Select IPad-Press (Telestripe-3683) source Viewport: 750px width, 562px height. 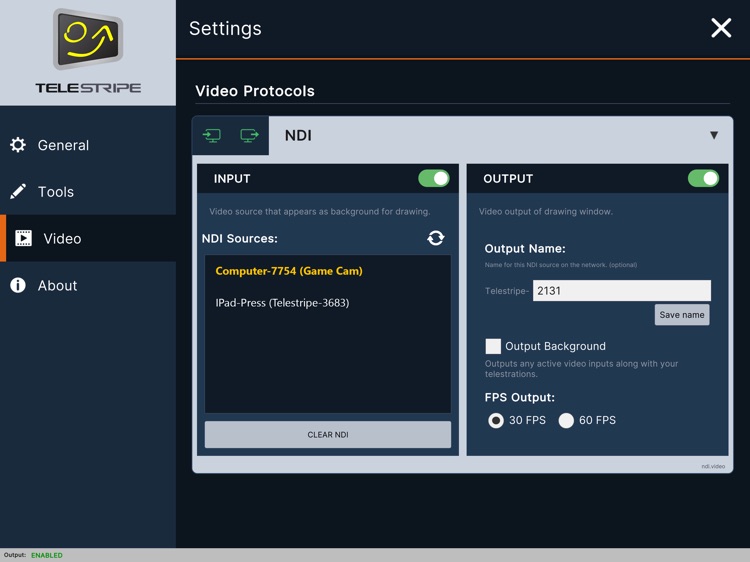pyautogui.click(x=282, y=303)
